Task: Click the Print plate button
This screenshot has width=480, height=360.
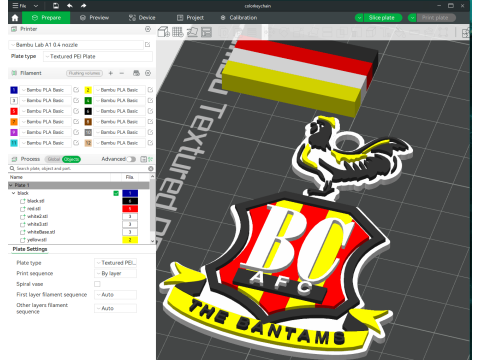Action: point(436,18)
